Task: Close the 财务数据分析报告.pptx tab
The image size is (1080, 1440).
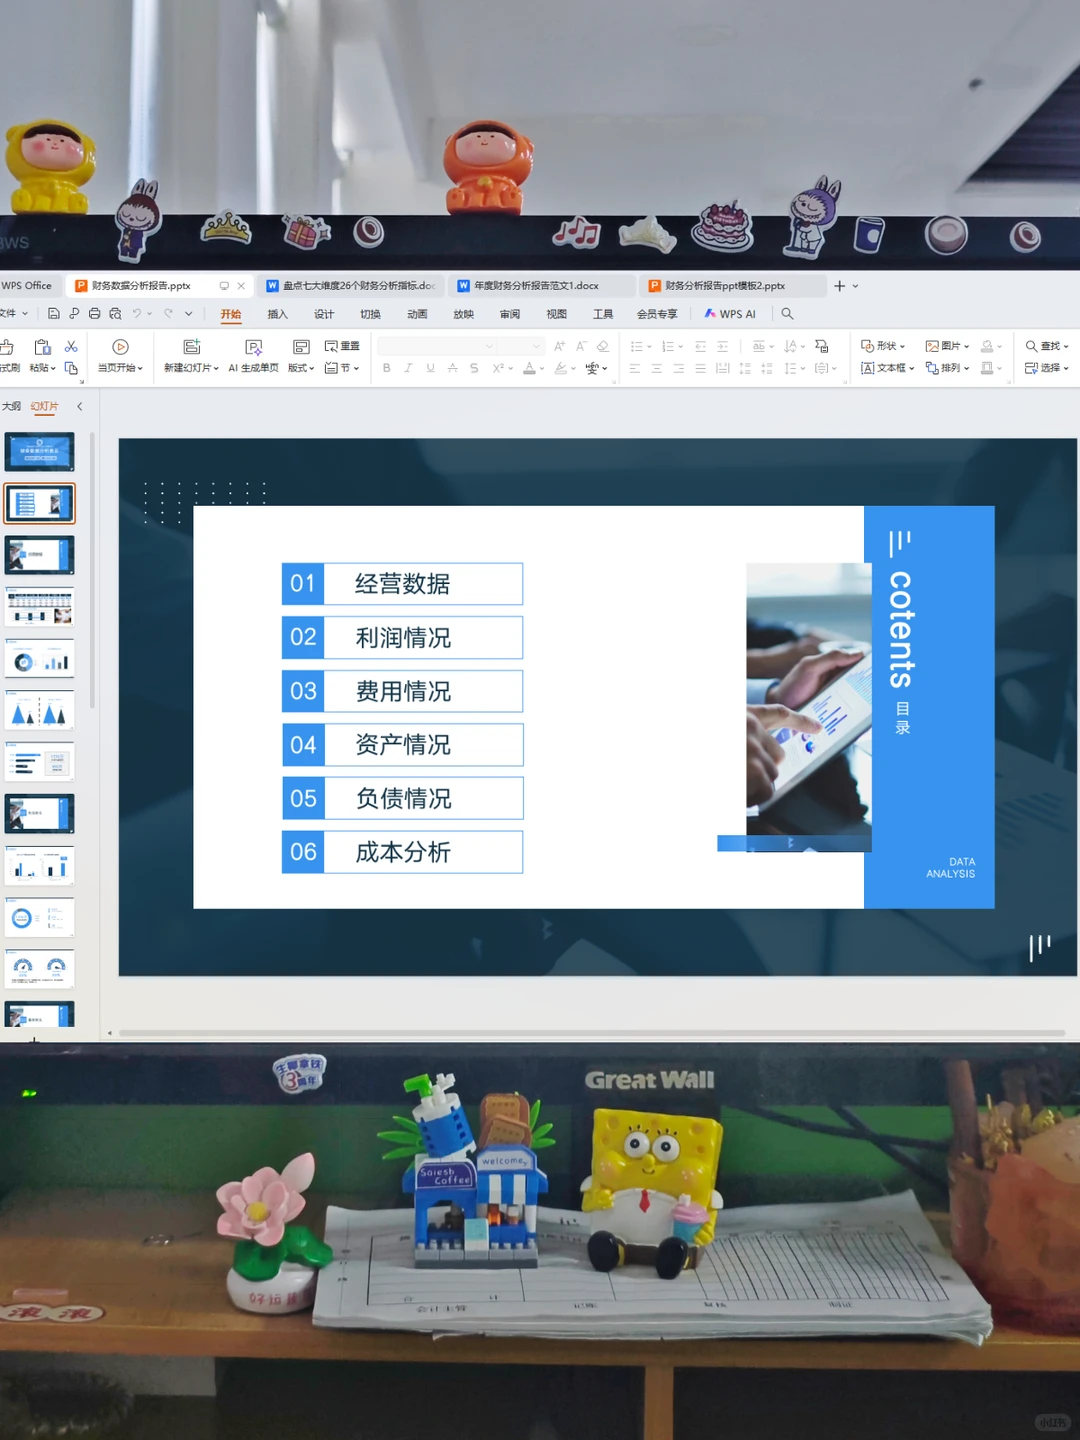Action: [x=241, y=286]
